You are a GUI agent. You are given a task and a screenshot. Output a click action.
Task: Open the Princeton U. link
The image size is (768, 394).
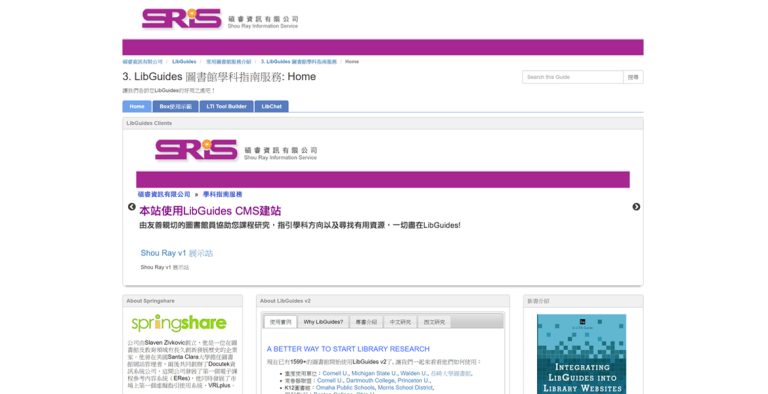pos(414,380)
